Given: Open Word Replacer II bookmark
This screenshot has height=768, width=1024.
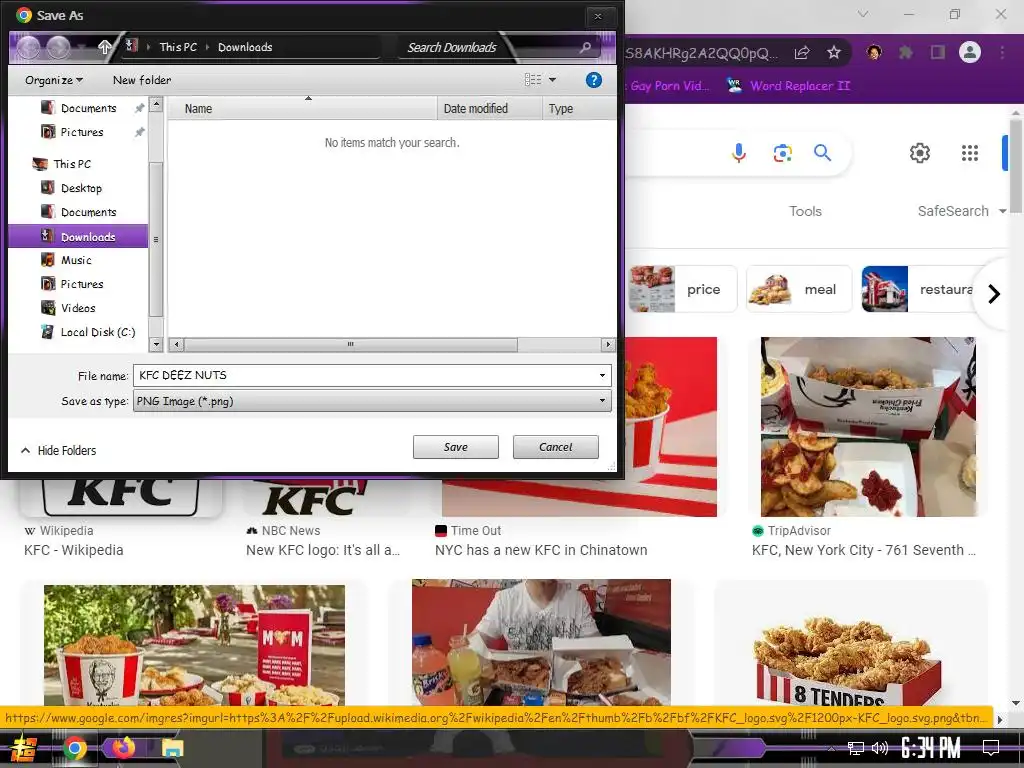Looking at the screenshot, I should coord(789,86).
